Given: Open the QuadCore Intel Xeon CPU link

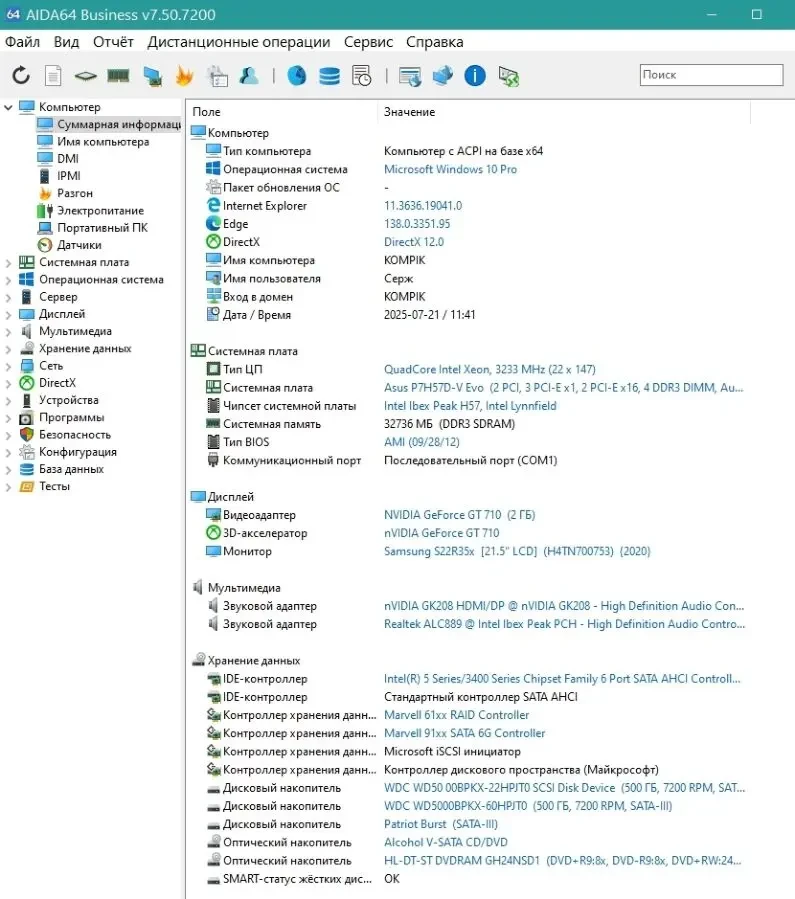Looking at the screenshot, I should tap(489, 369).
